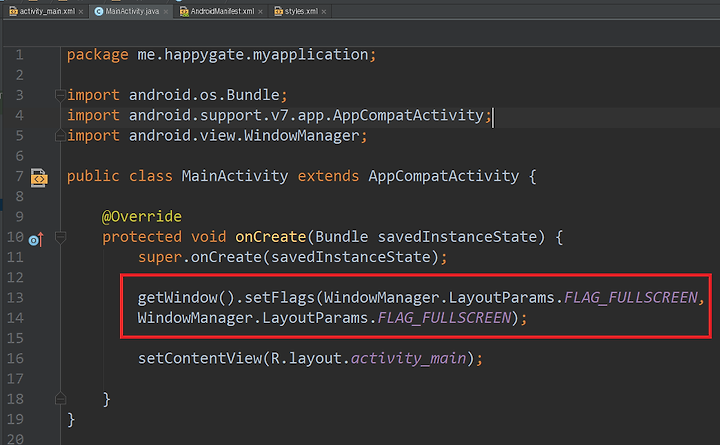Close the styles.xml tab
Screen dimensions: 720x445
click(x=324, y=11)
